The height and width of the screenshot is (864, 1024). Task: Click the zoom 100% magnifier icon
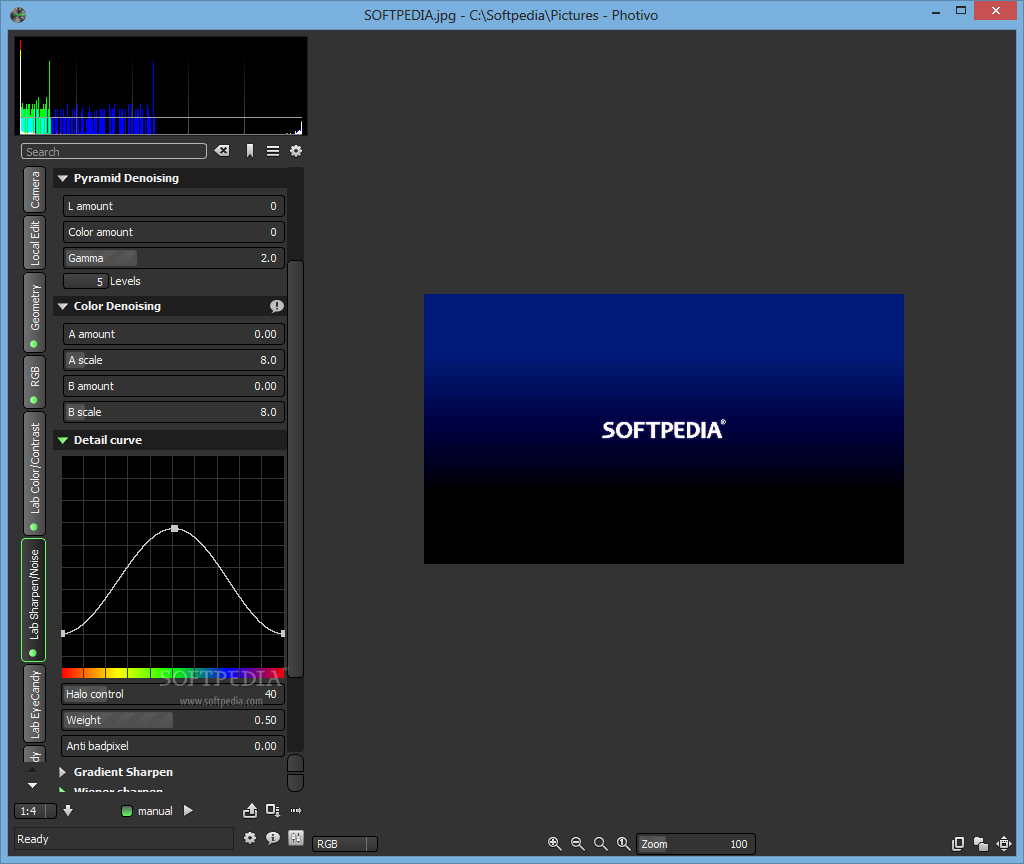(624, 844)
